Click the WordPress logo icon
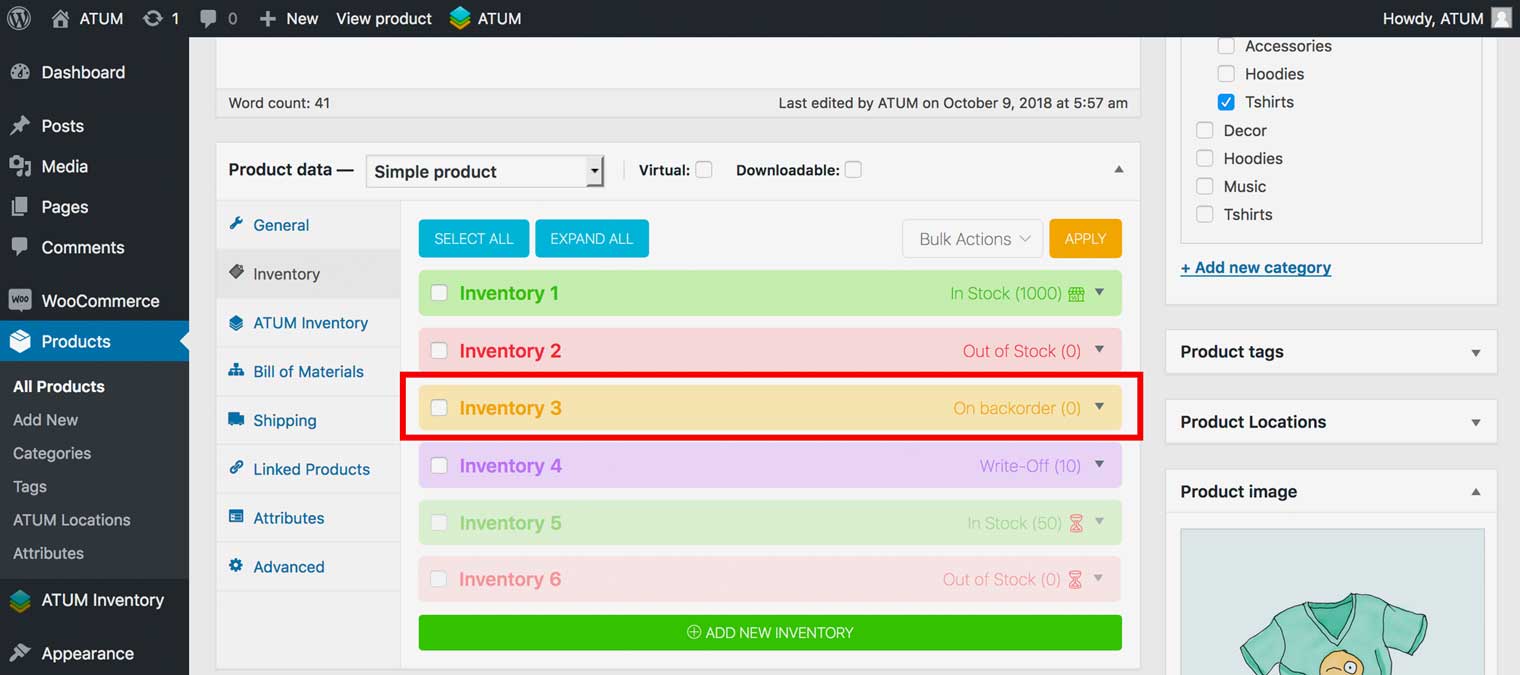 (19, 18)
